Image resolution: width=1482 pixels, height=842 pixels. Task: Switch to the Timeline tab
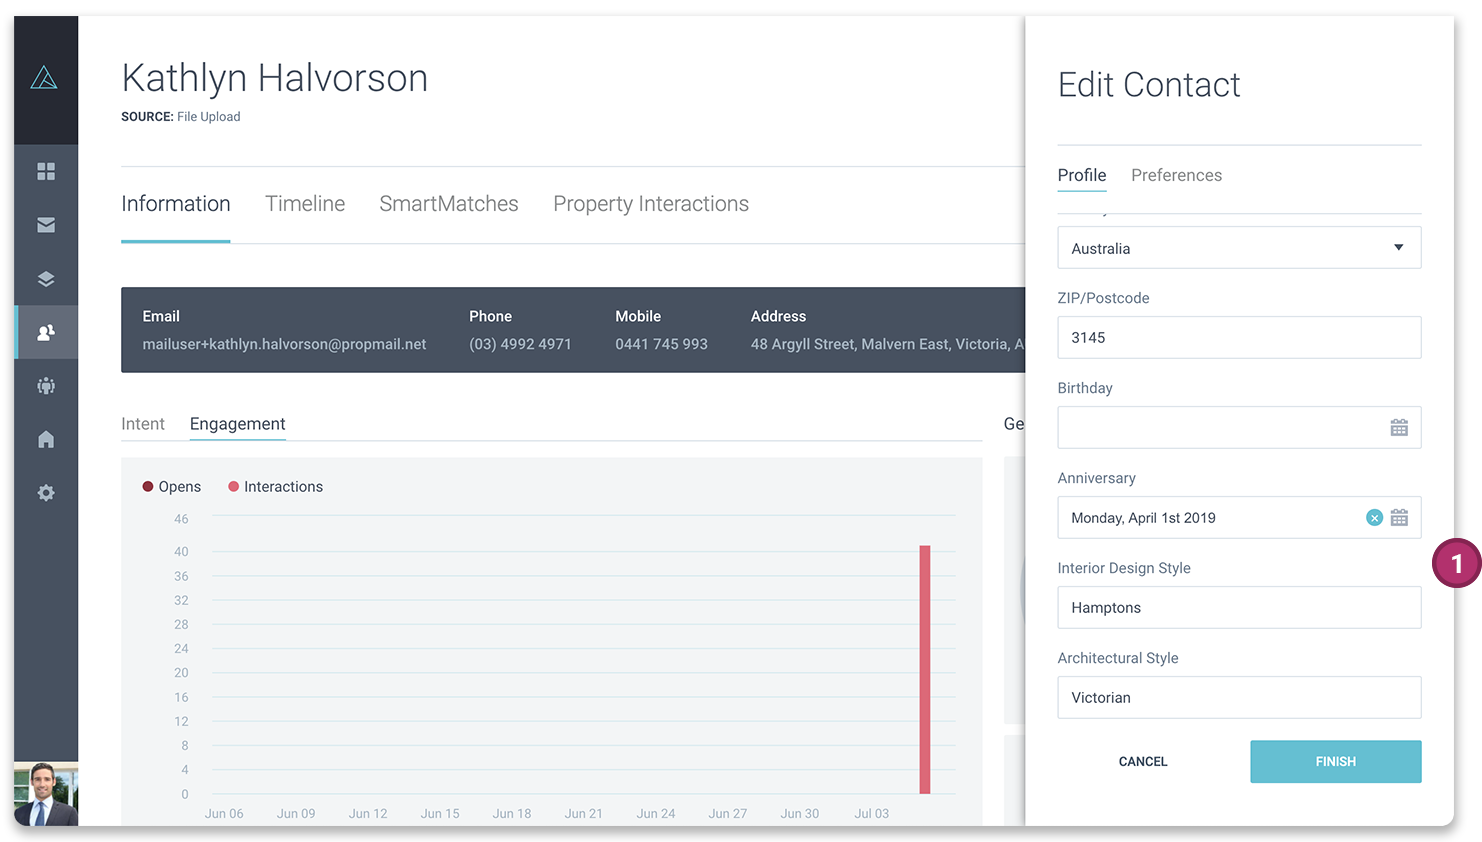point(305,204)
